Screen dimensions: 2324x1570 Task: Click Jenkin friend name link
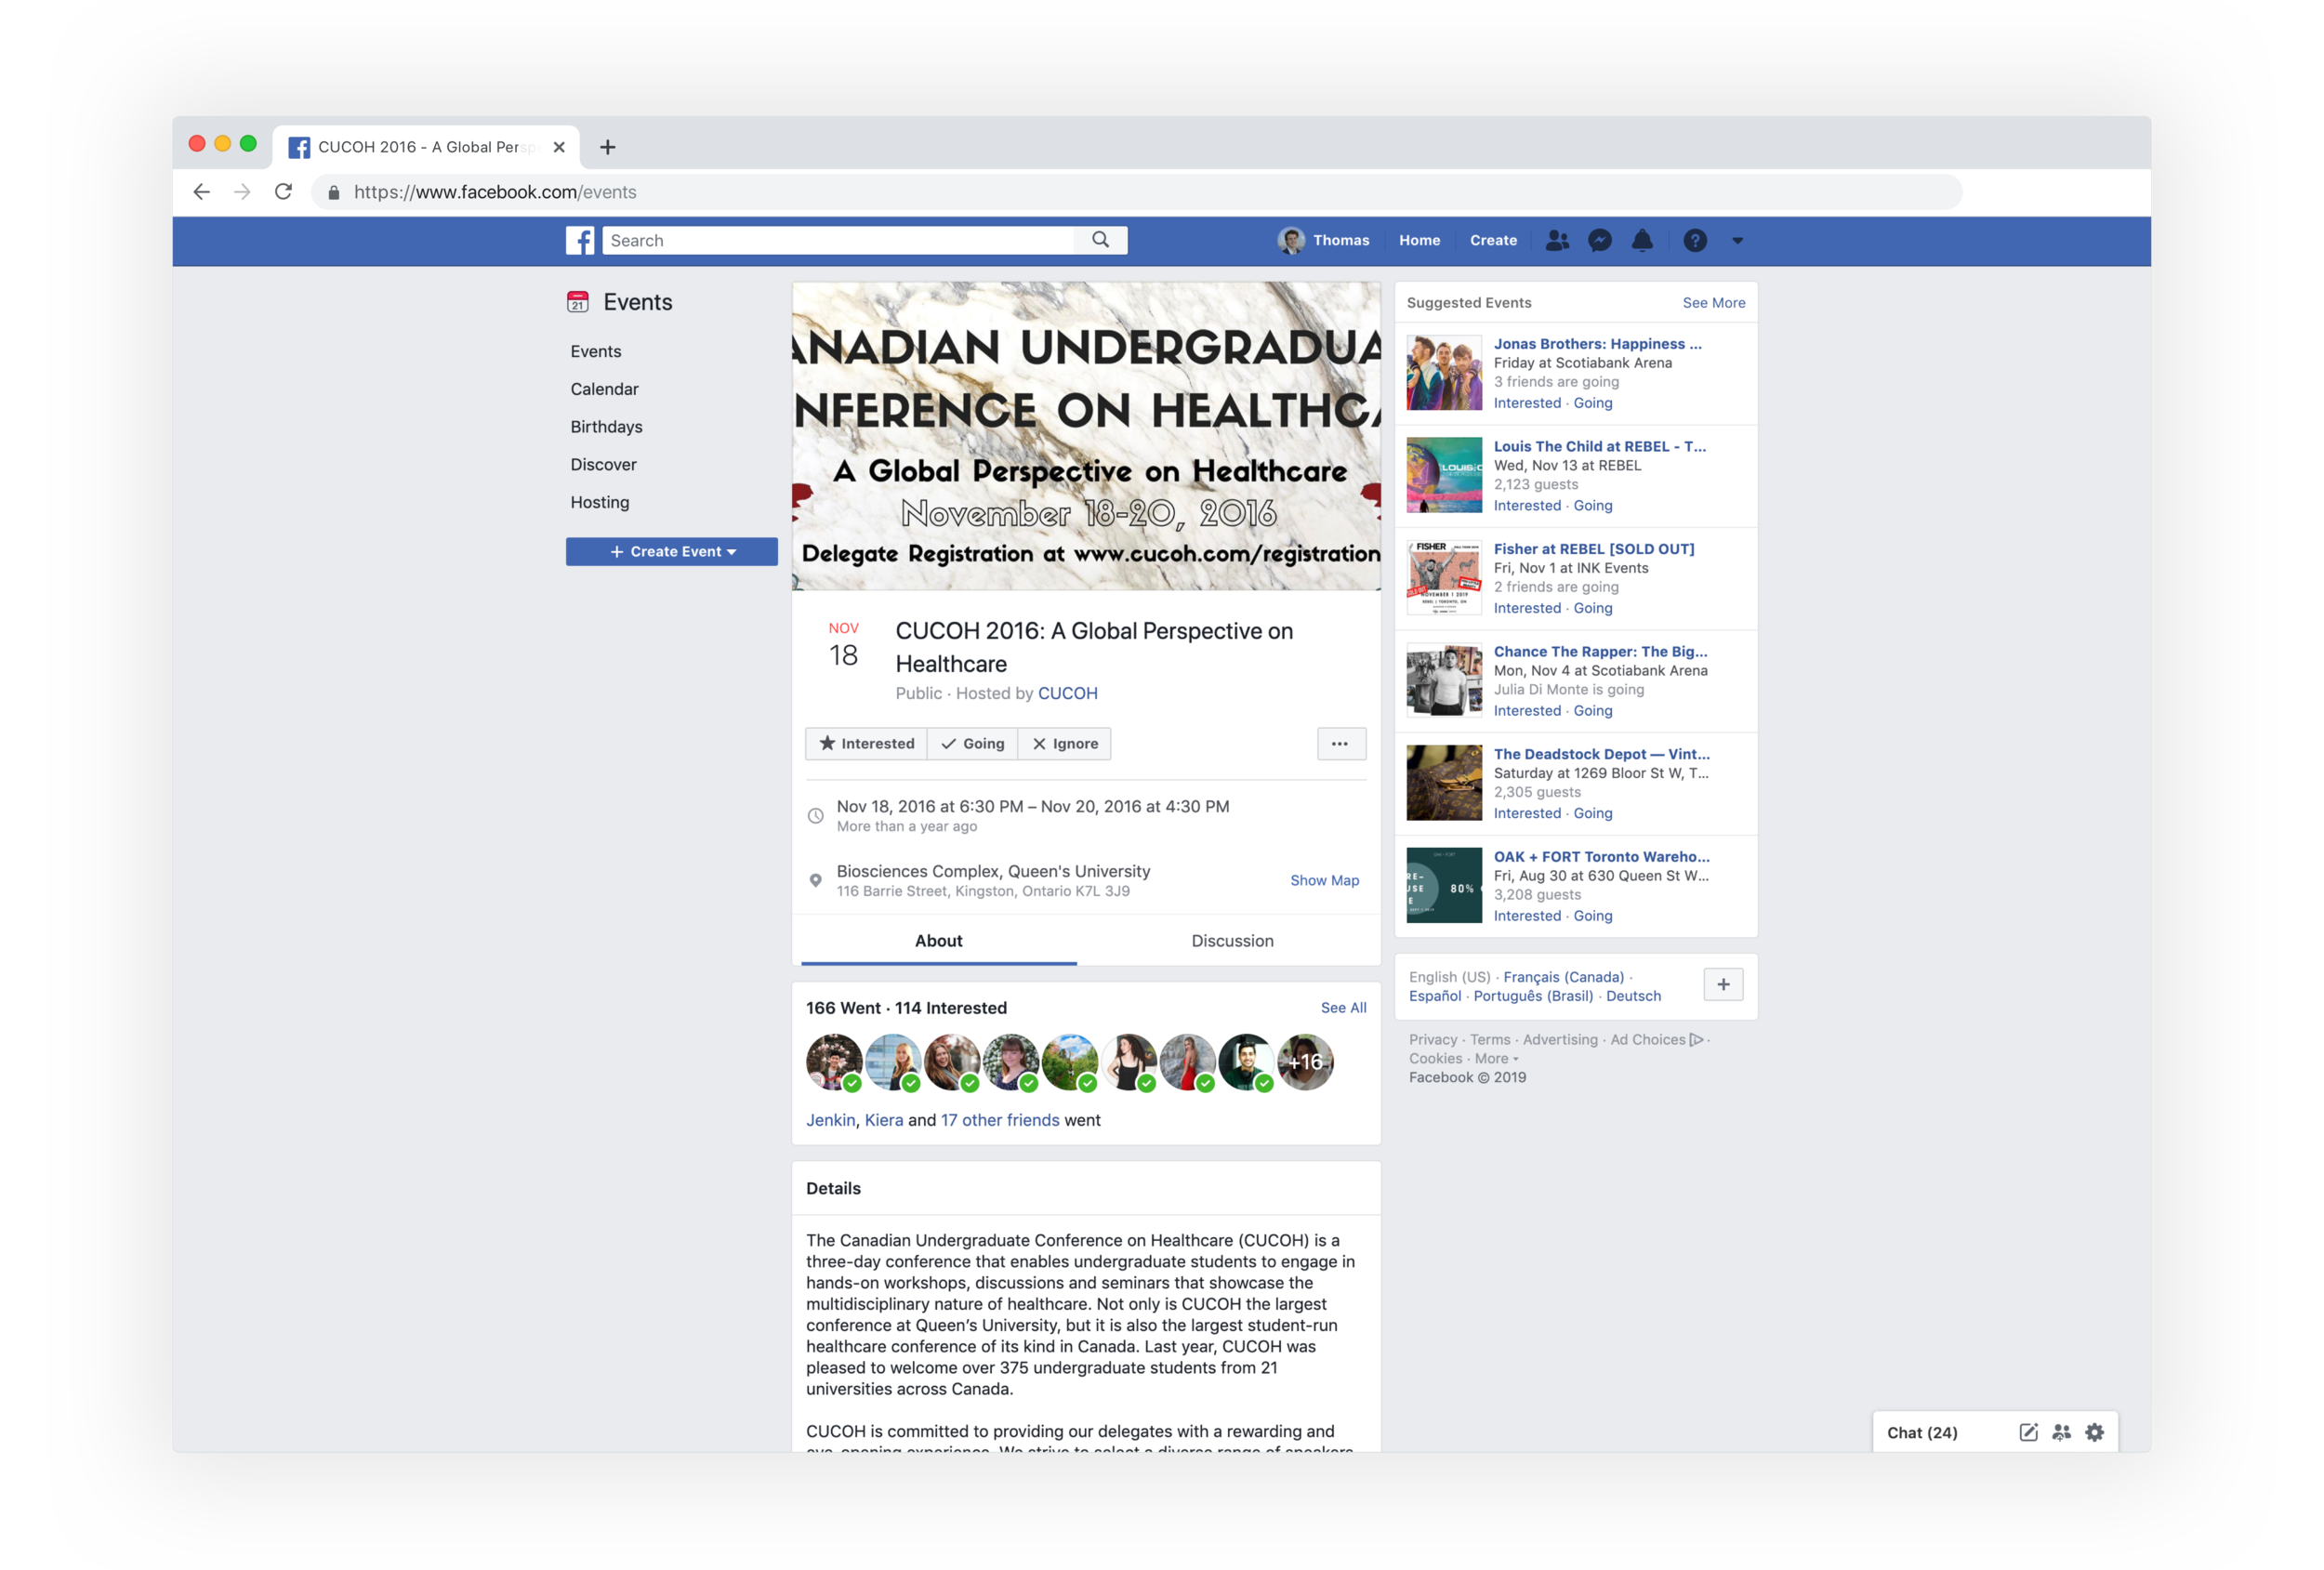pyautogui.click(x=830, y=1121)
